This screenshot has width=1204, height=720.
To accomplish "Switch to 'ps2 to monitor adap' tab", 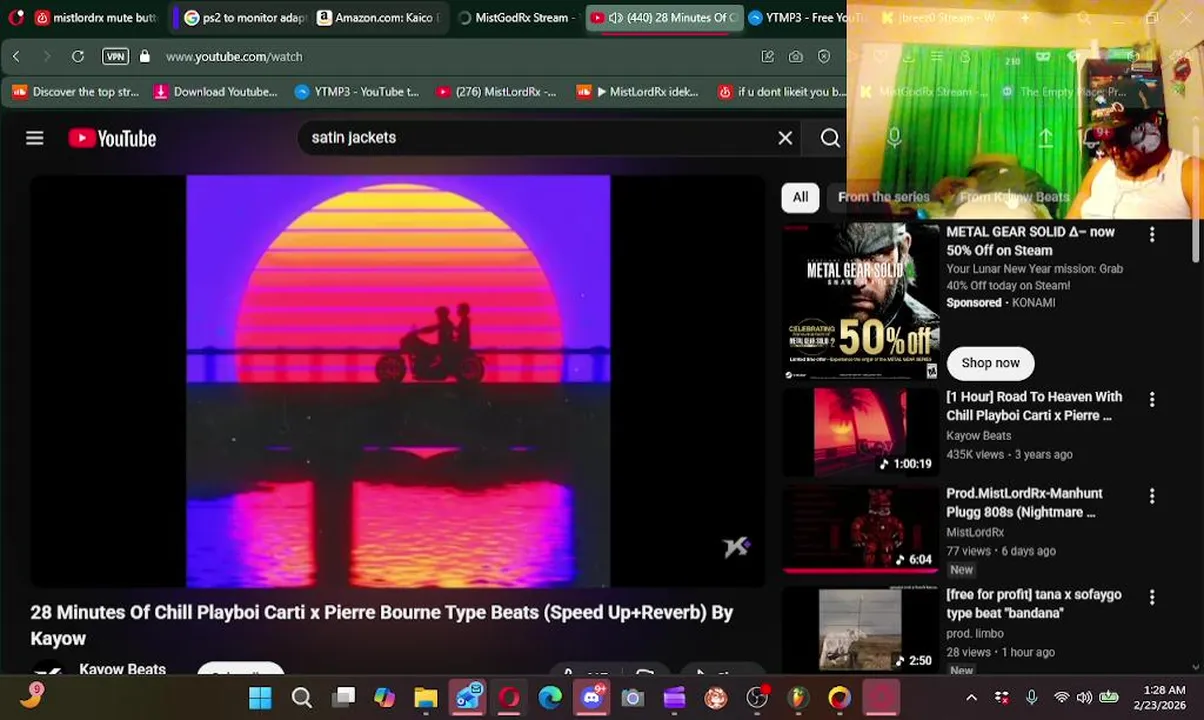I will (245, 18).
